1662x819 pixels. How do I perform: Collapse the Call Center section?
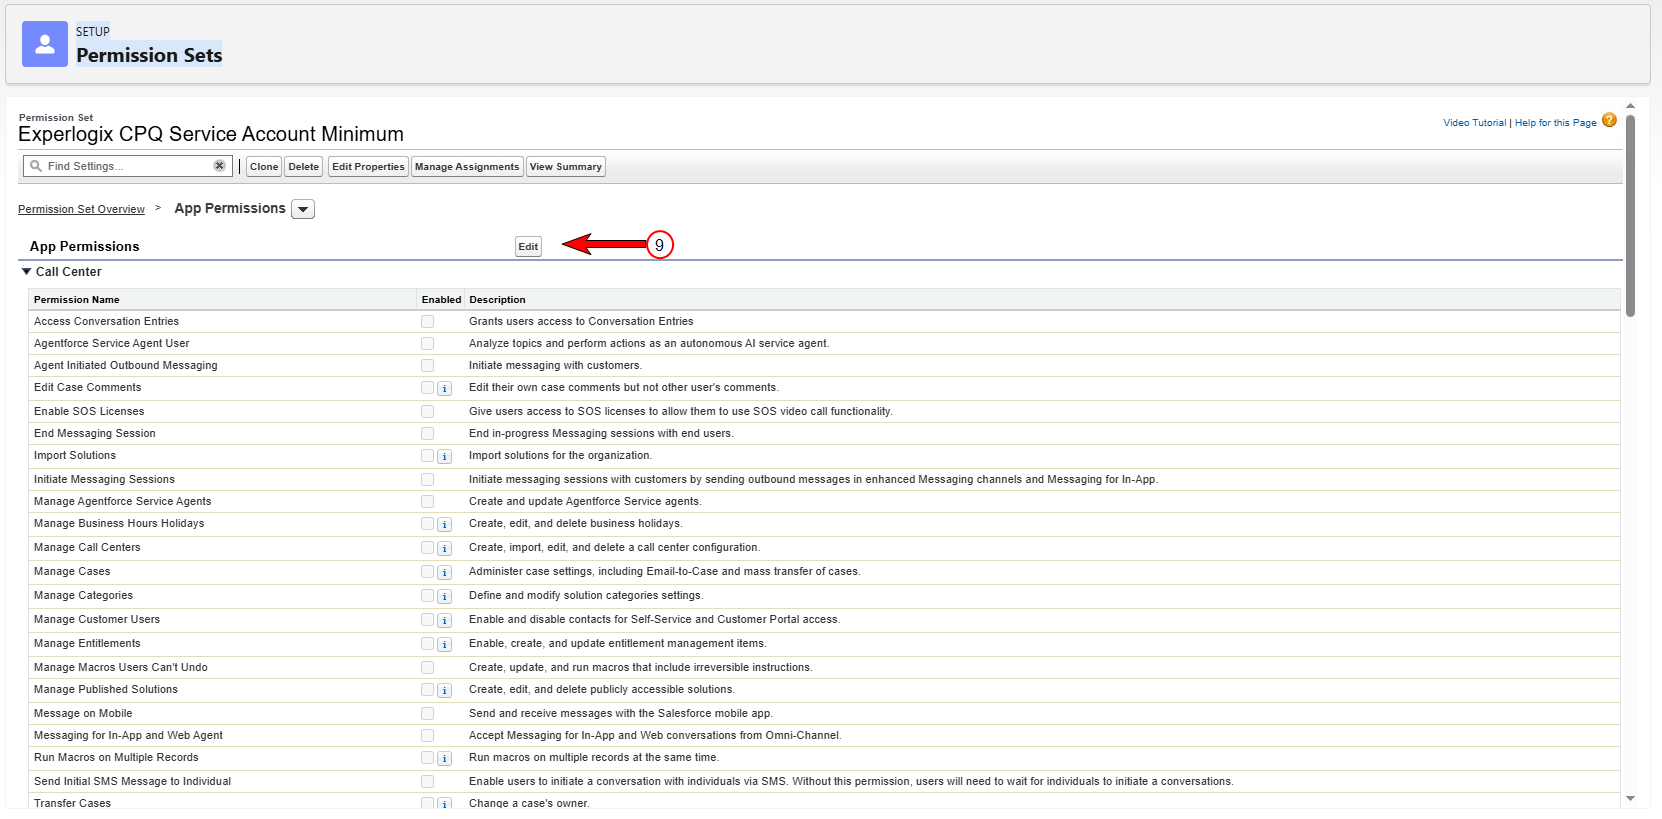tap(27, 271)
